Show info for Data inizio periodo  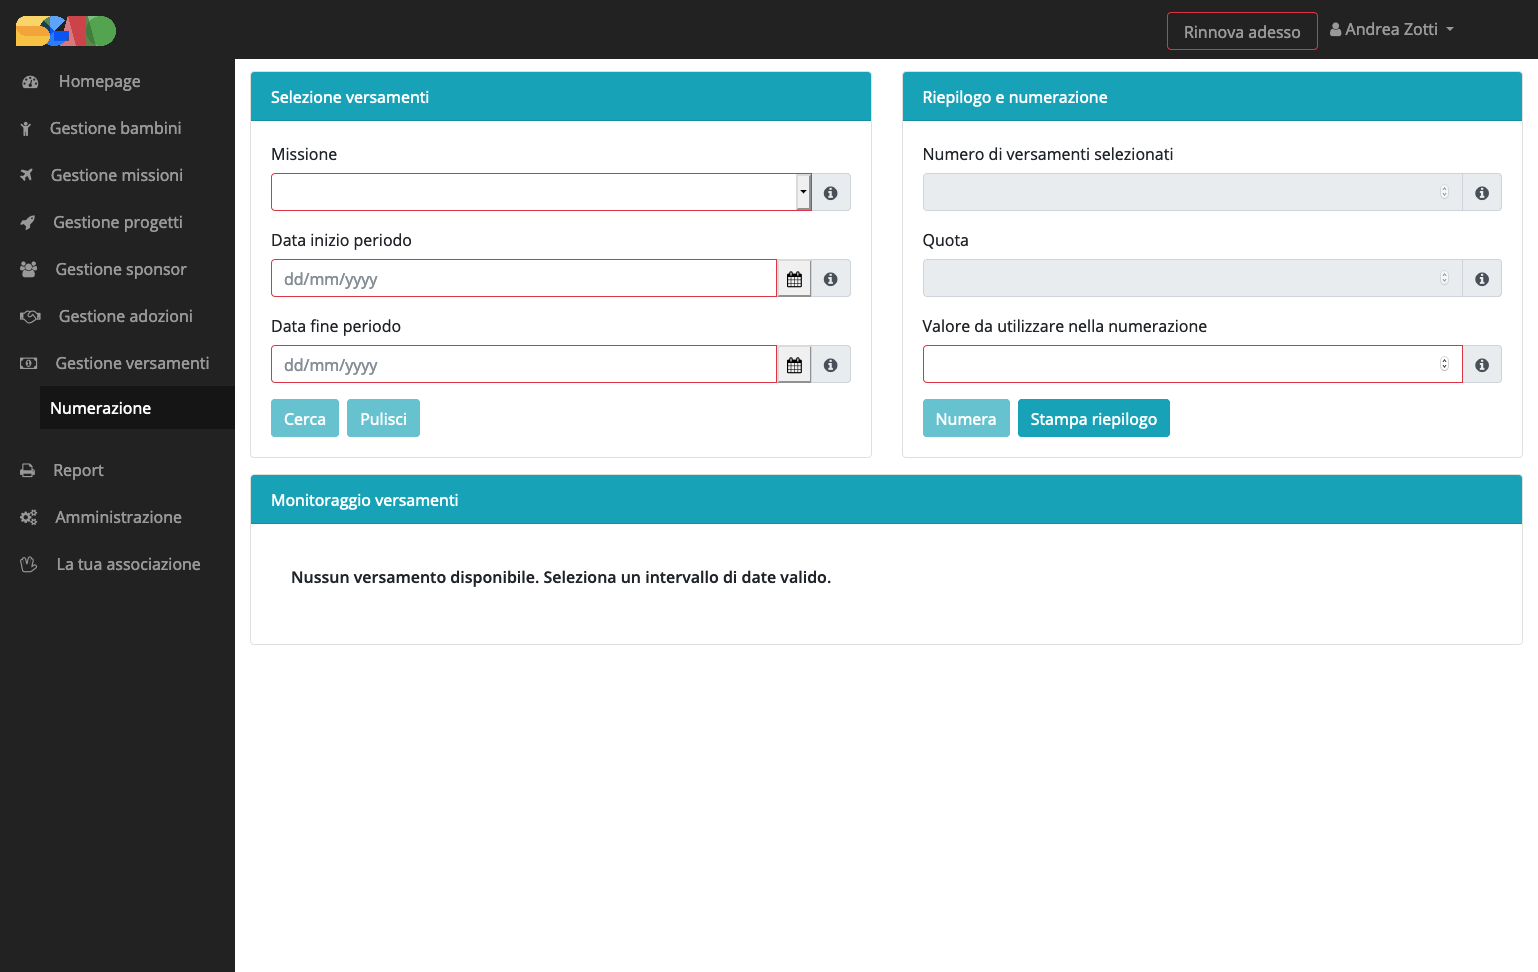(831, 279)
